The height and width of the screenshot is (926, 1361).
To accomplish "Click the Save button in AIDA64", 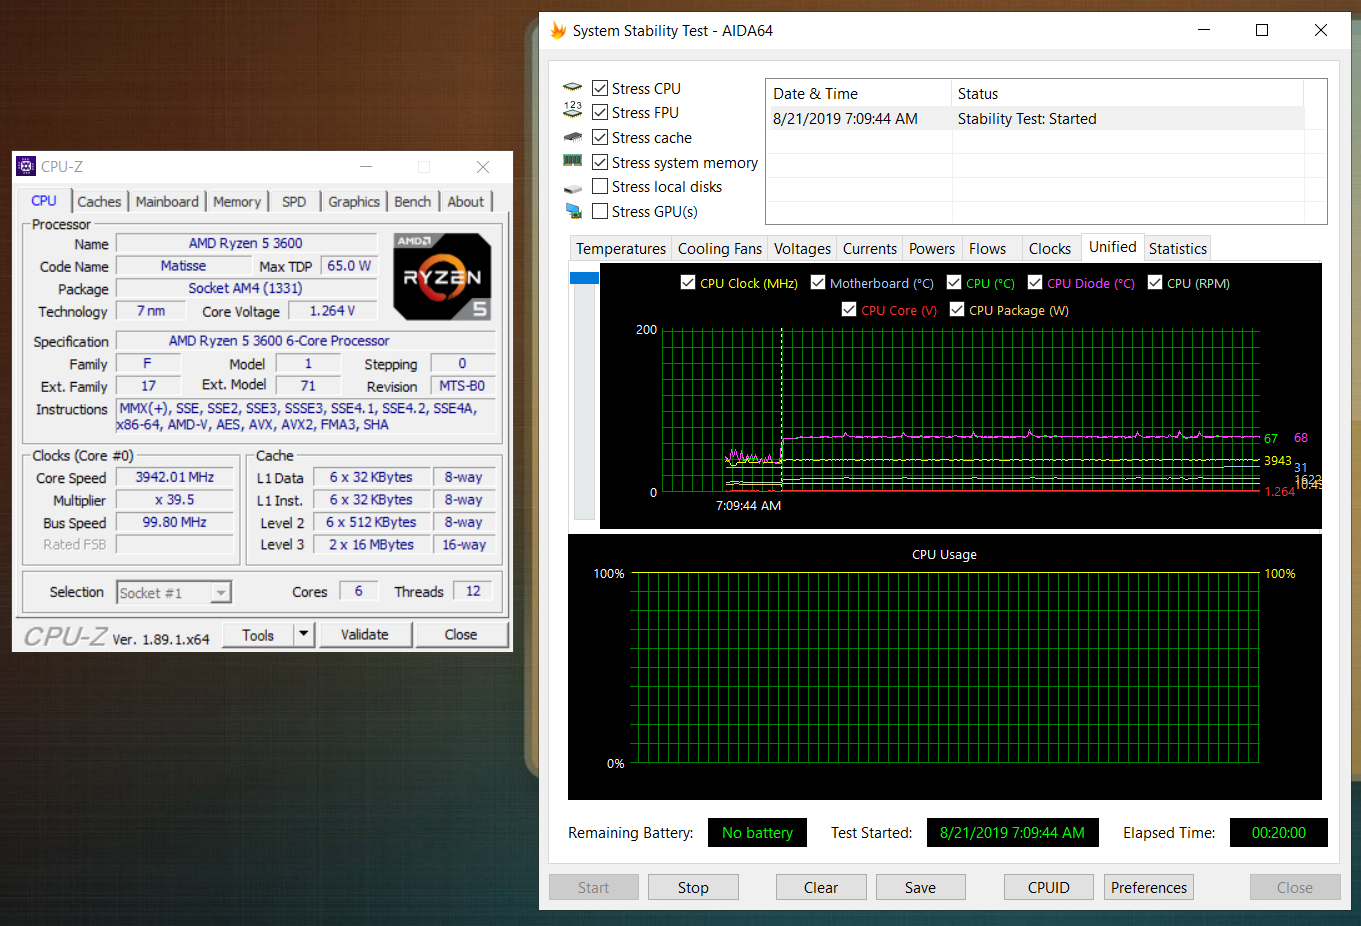I will coord(921,887).
